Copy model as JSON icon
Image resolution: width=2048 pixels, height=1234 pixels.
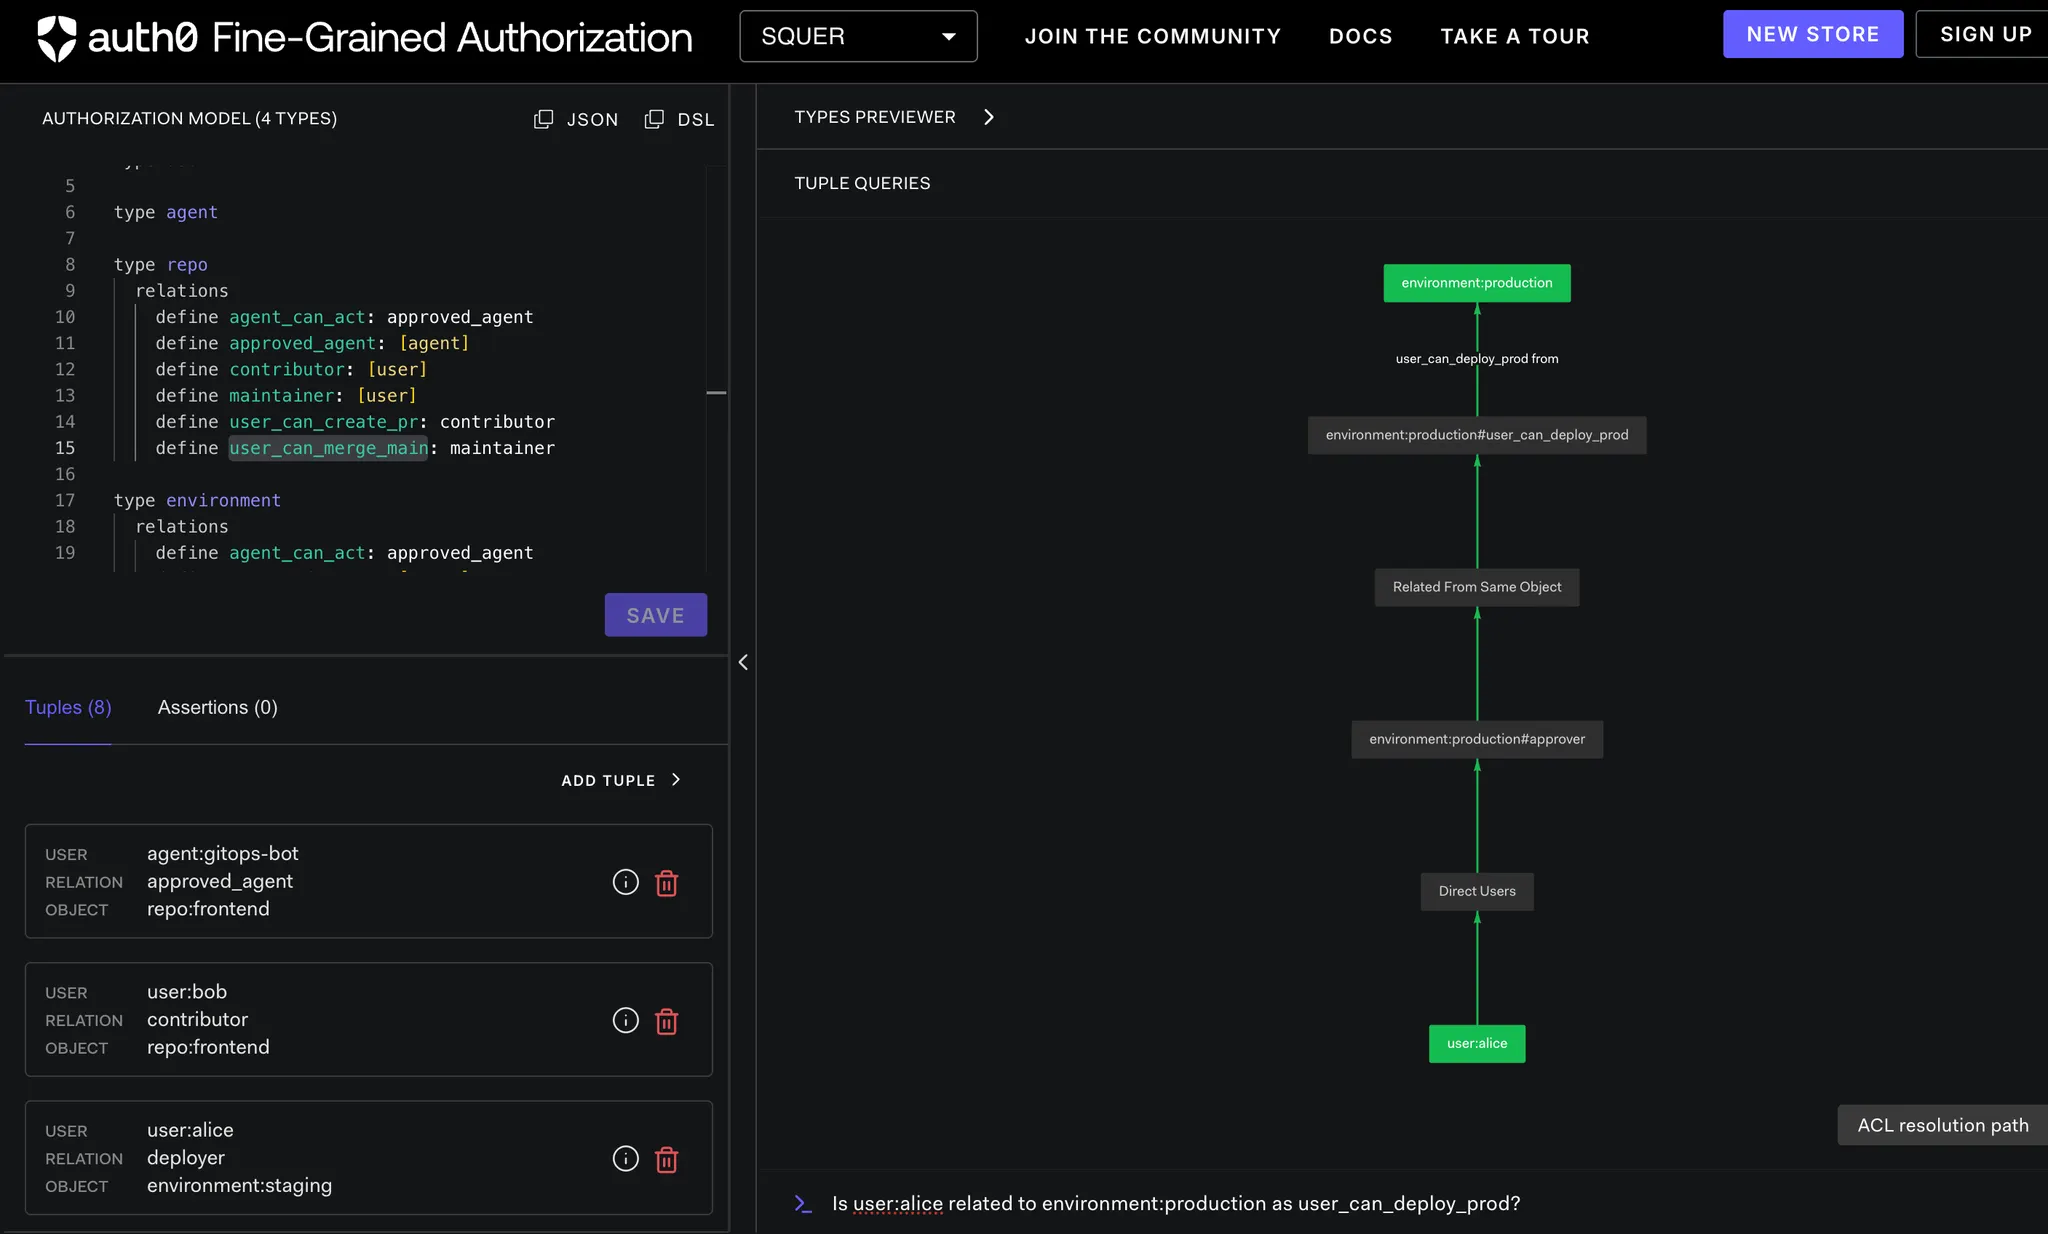(x=543, y=119)
